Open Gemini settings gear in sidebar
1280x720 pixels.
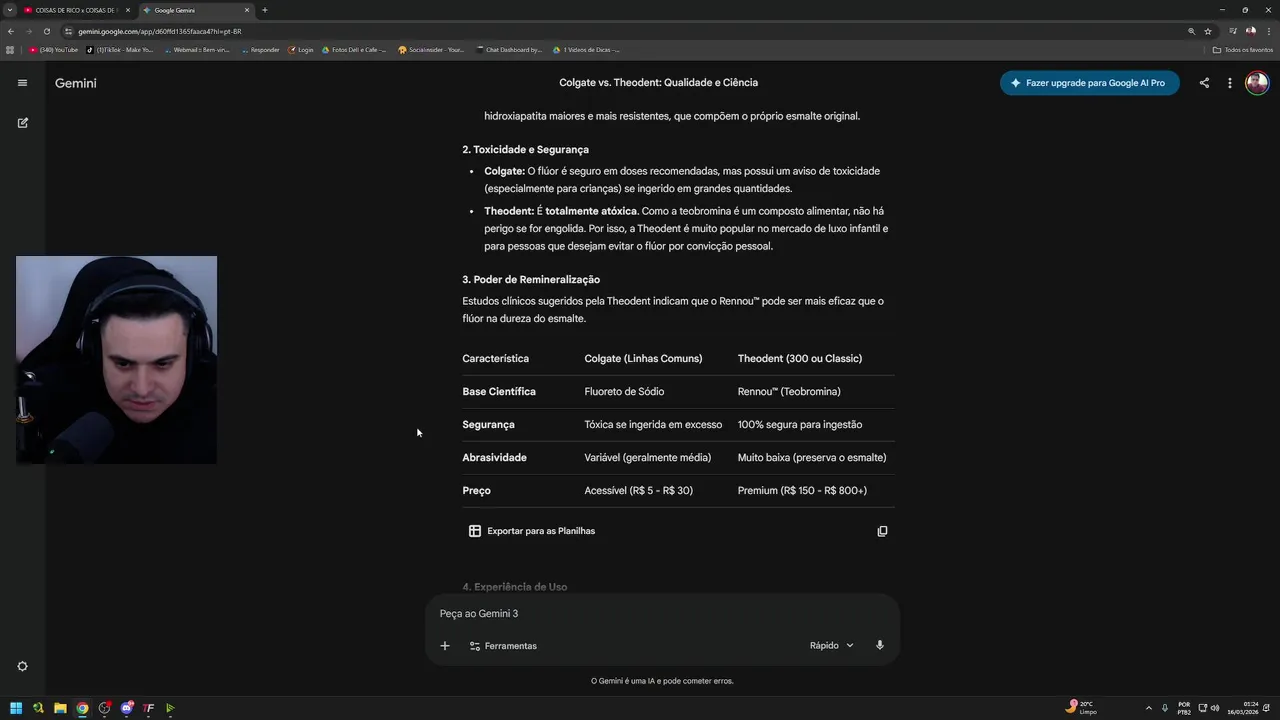(22, 667)
